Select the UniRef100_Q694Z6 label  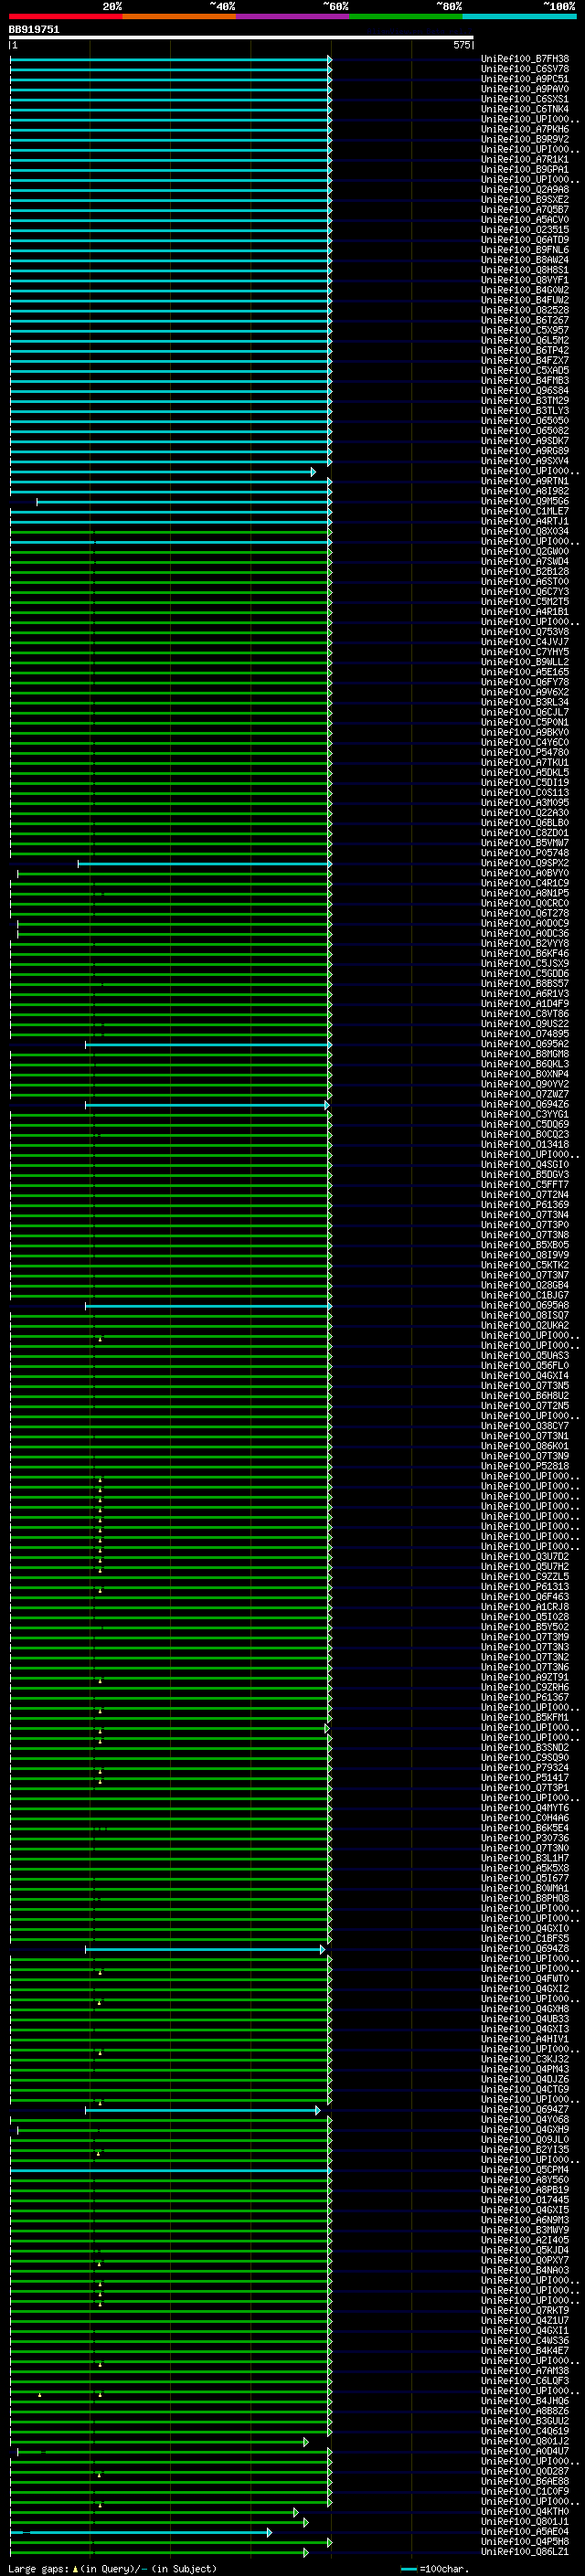525,1104
